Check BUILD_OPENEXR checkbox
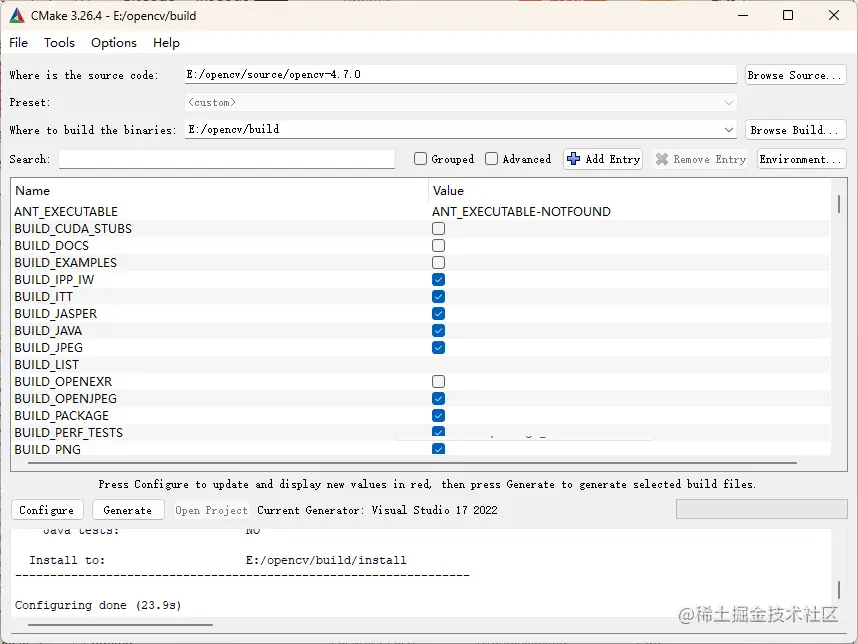 [438, 381]
